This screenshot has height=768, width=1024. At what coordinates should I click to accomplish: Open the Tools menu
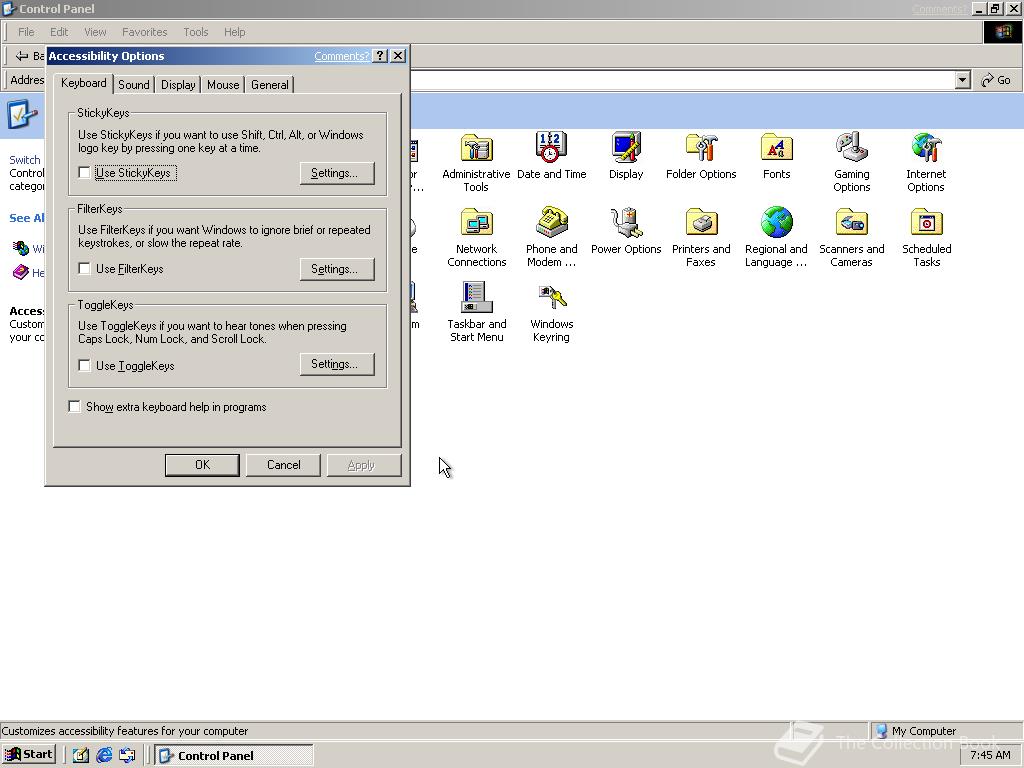tap(195, 32)
